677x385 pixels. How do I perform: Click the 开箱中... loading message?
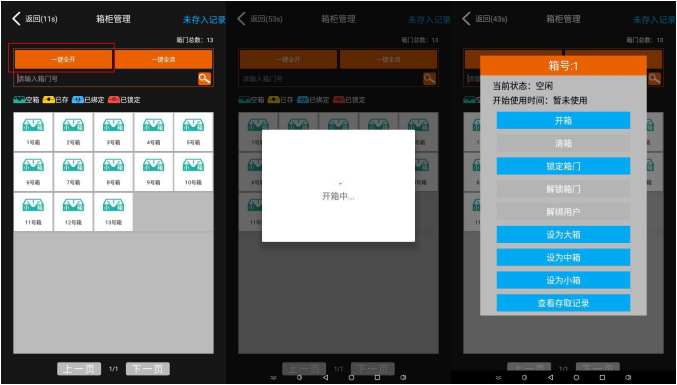(x=338, y=196)
